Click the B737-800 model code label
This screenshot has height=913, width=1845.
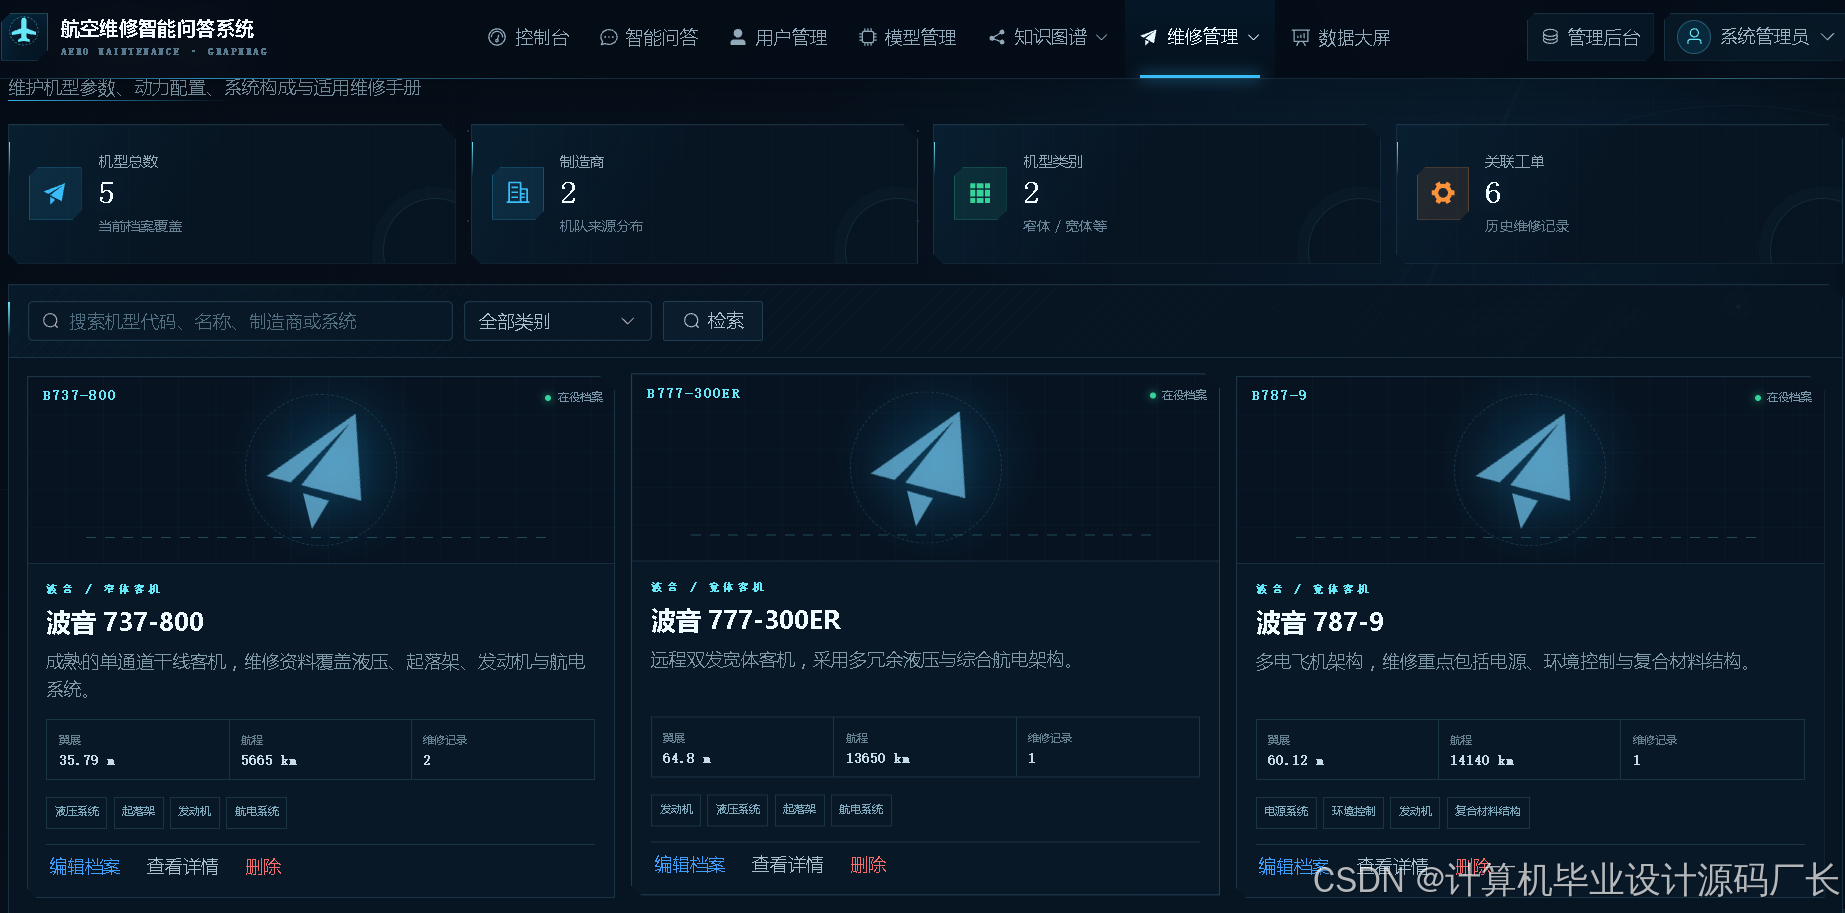(80, 396)
